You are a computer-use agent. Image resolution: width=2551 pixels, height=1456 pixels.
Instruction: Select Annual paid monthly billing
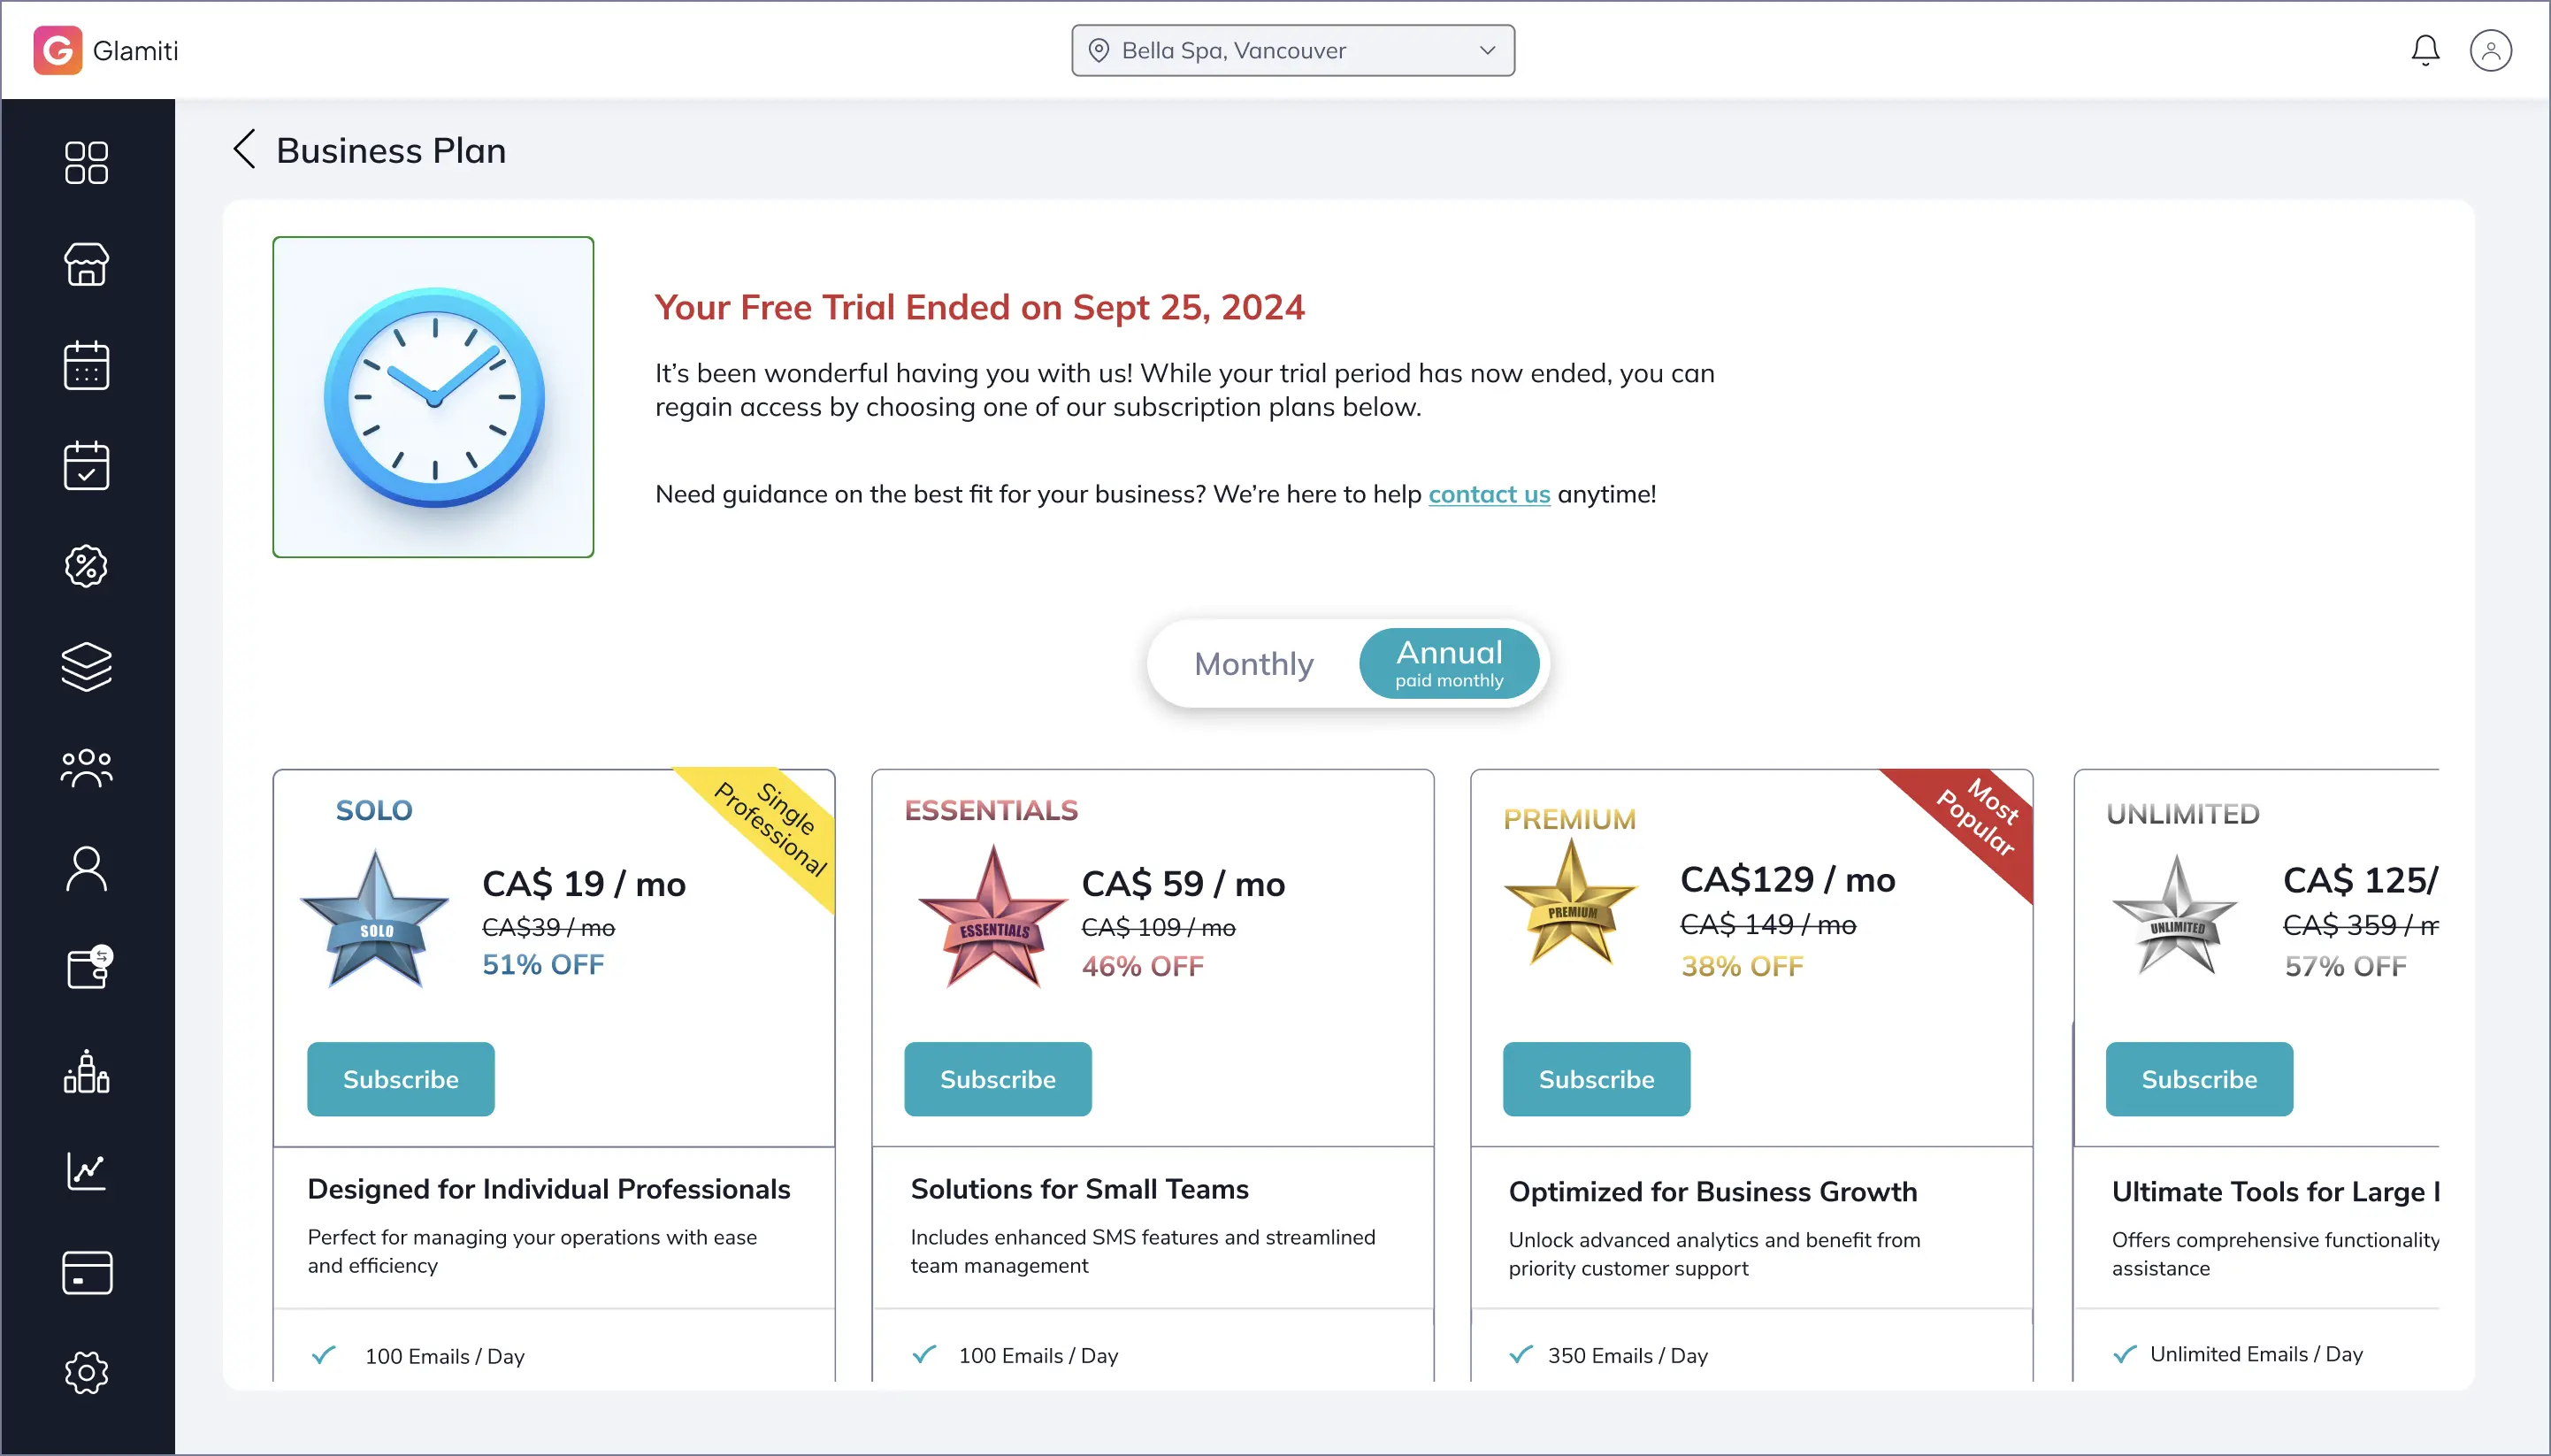pyautogui.click(x=1448, y=664)
